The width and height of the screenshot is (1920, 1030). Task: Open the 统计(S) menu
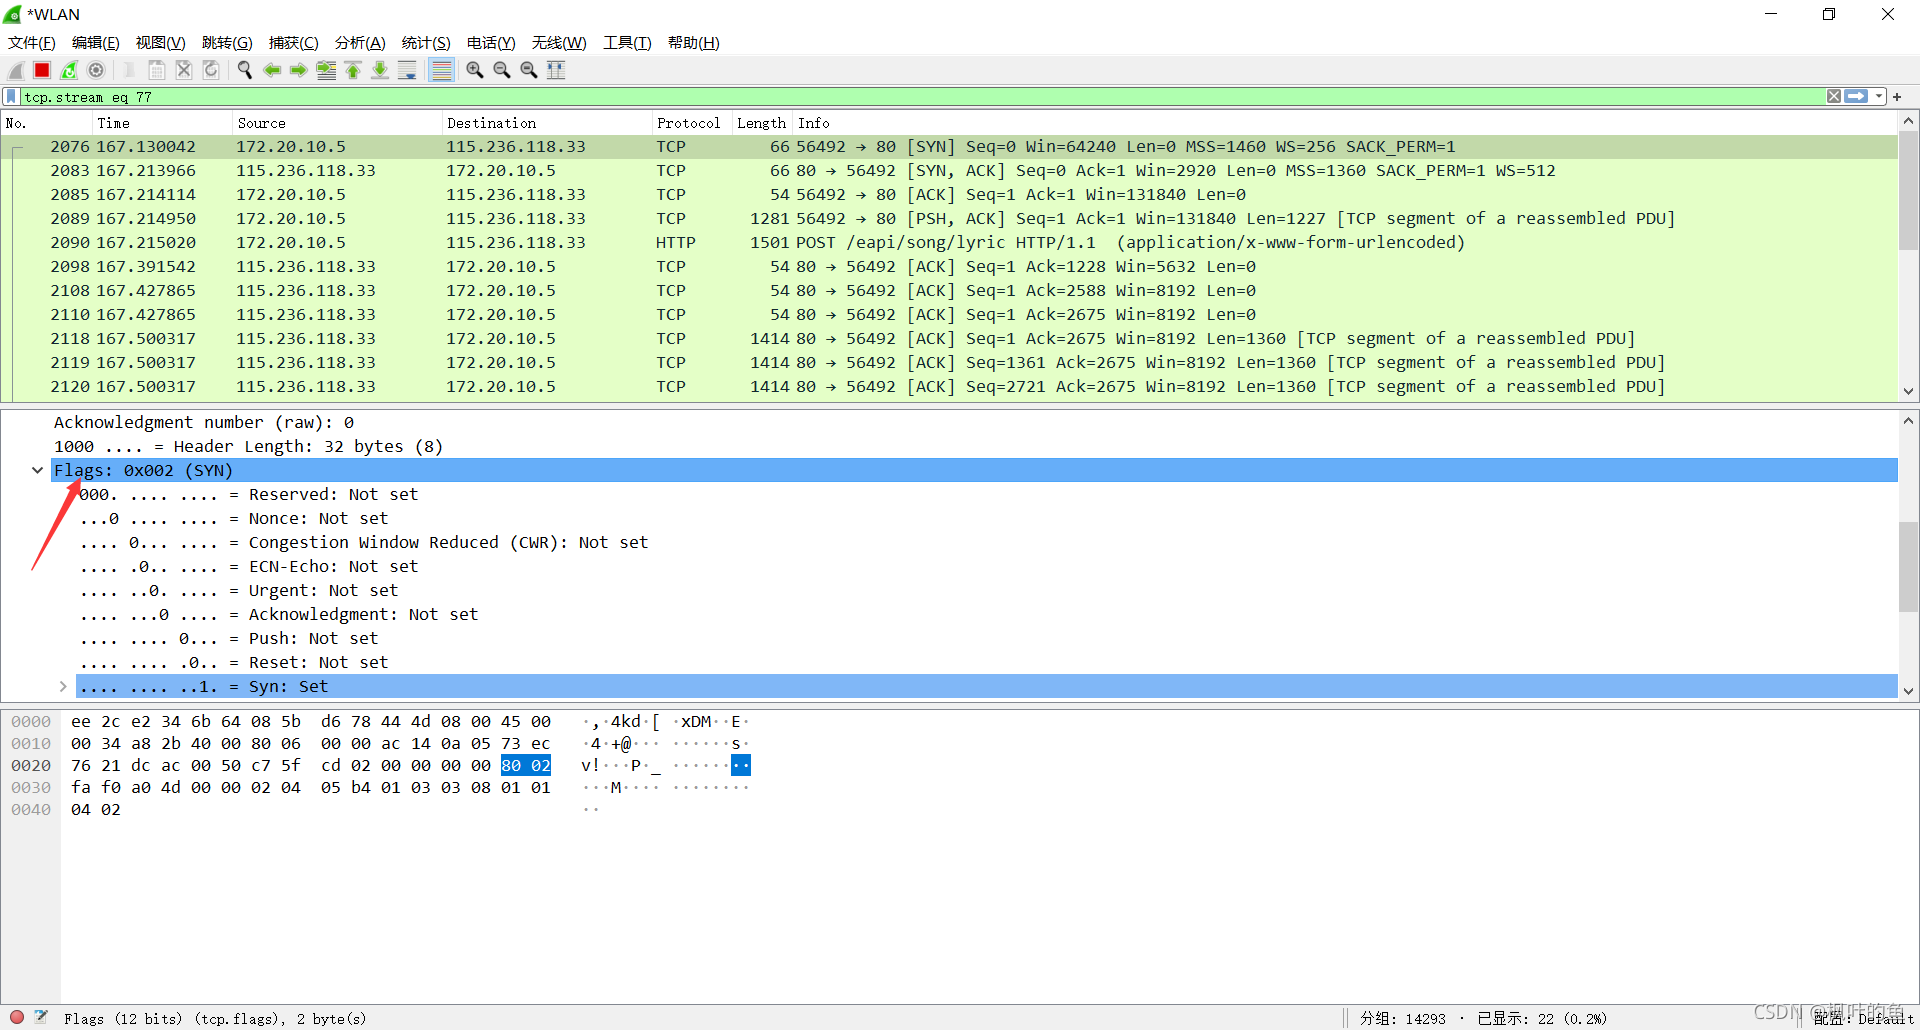425,43
